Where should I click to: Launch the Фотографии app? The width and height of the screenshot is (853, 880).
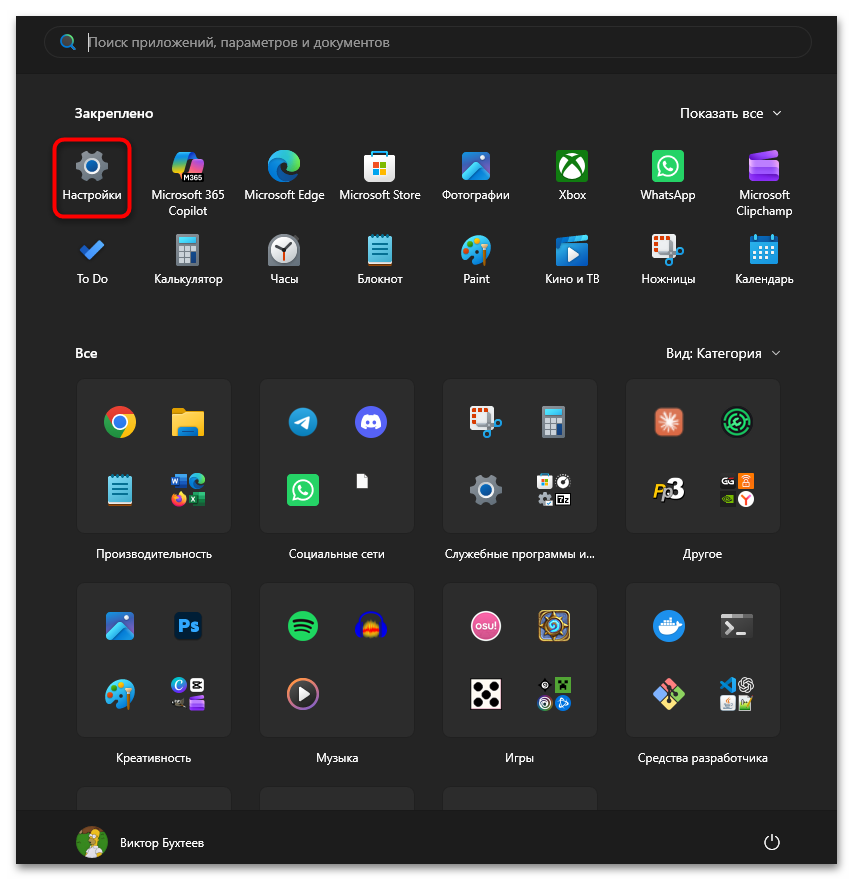476,176
